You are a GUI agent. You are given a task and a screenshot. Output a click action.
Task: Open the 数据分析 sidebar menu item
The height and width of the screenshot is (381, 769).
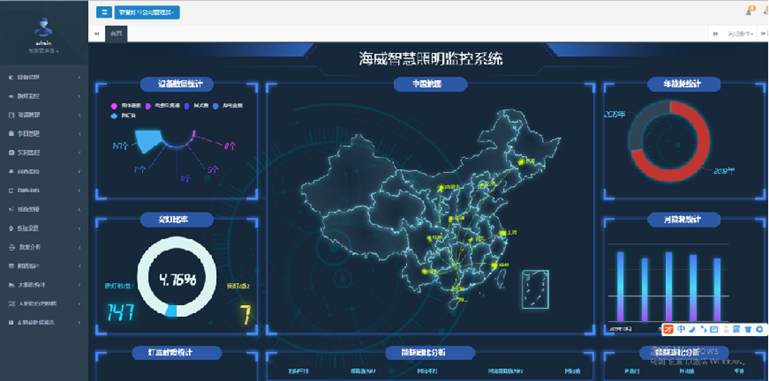point(44,247)
